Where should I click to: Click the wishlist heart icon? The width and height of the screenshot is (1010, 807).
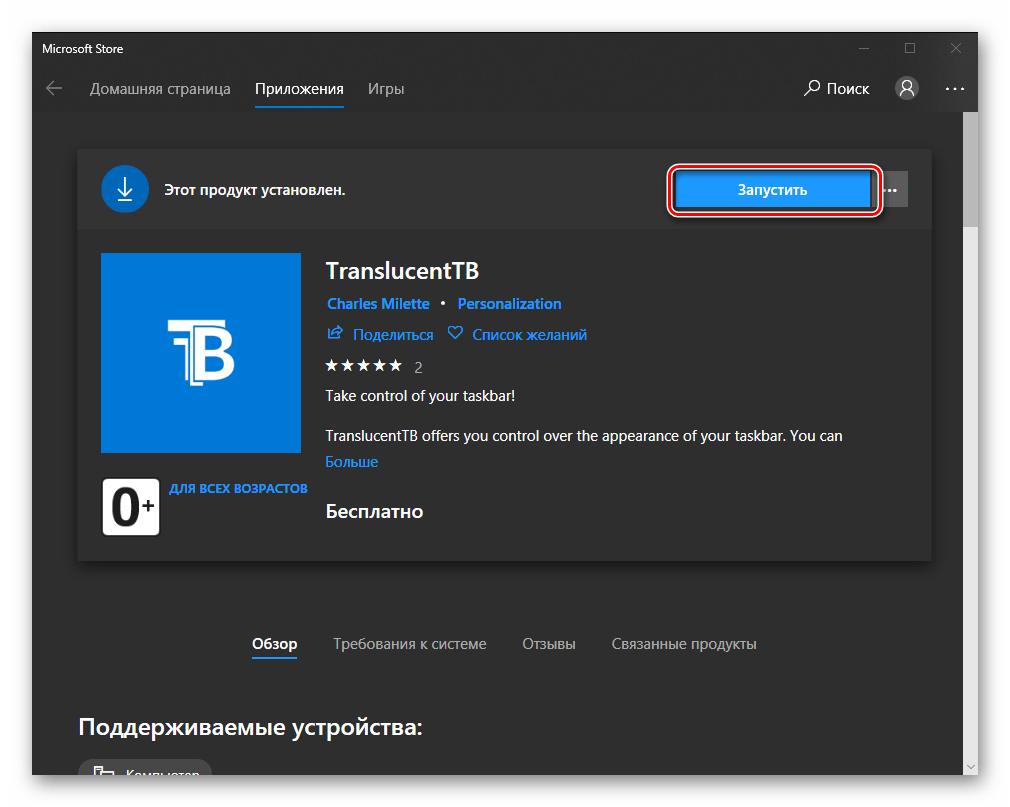pos(455,333)
